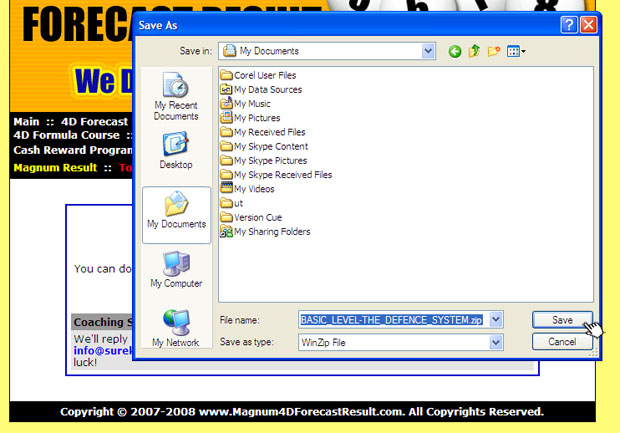
Task: Open My Network places
Action: click(176, 328)
